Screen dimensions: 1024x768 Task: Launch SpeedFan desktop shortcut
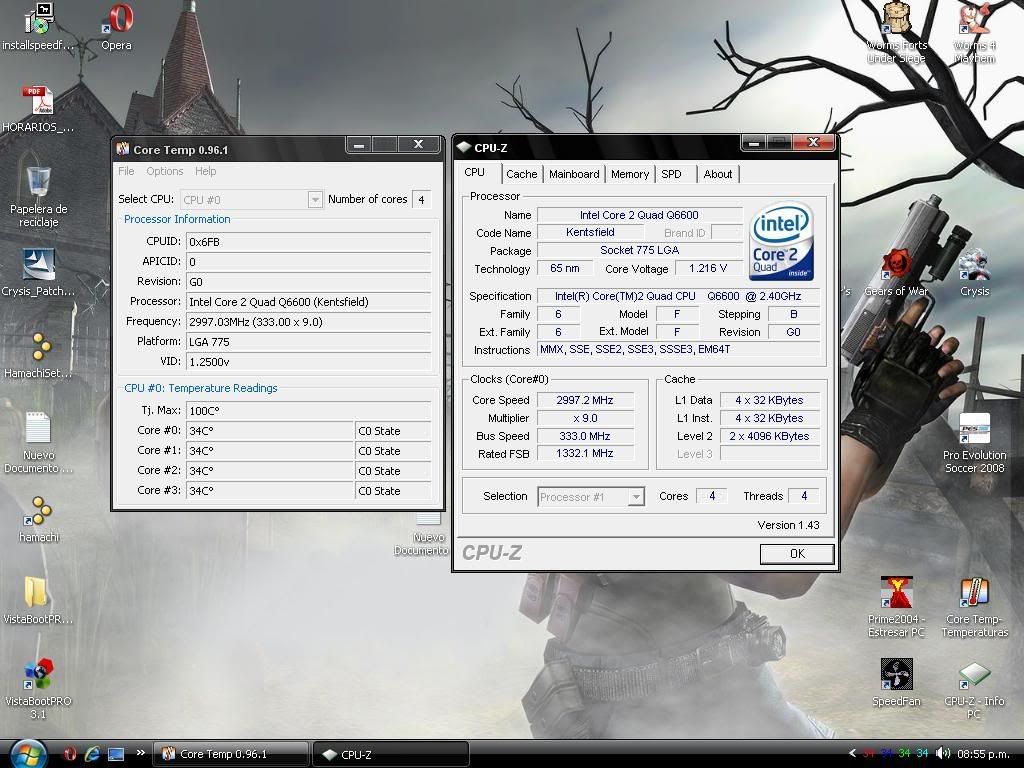pos(896,682)
